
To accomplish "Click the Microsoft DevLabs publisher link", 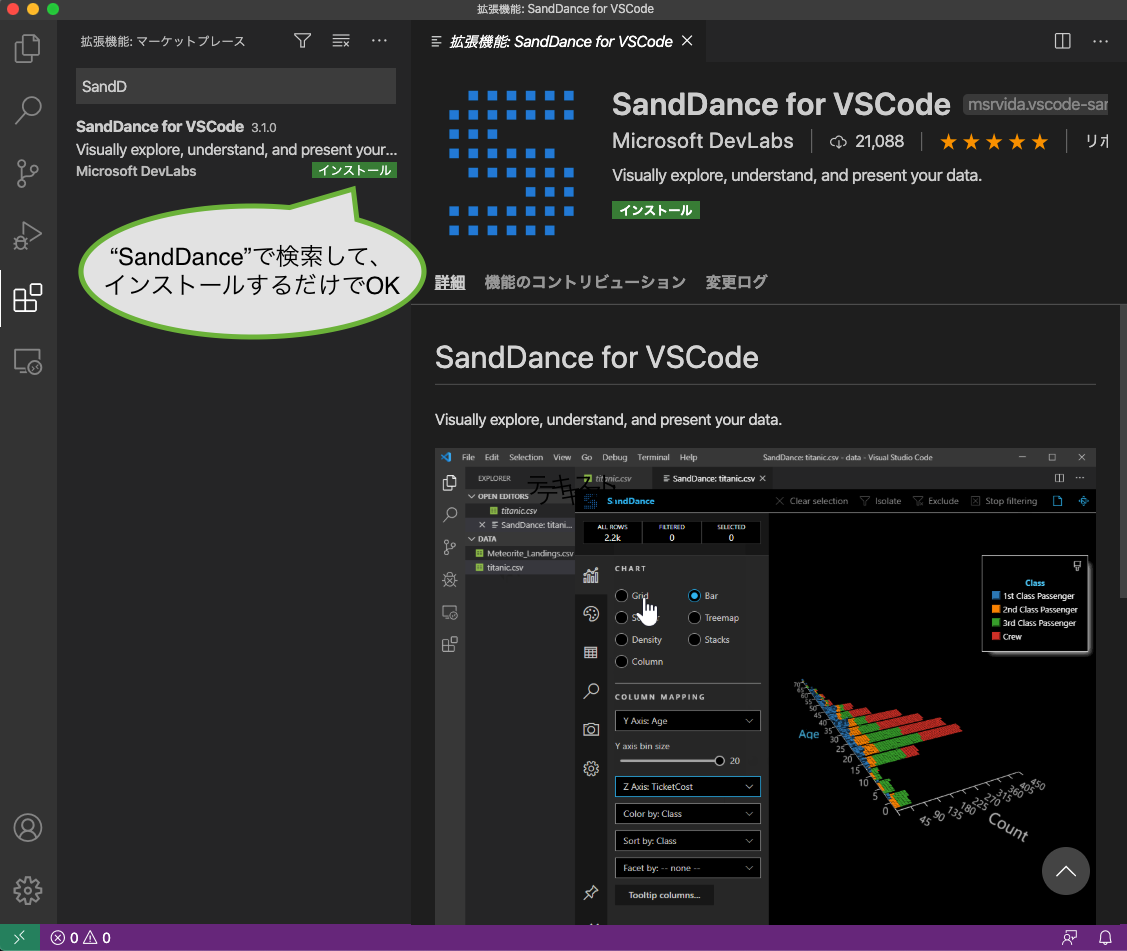I will coord(702,141).
